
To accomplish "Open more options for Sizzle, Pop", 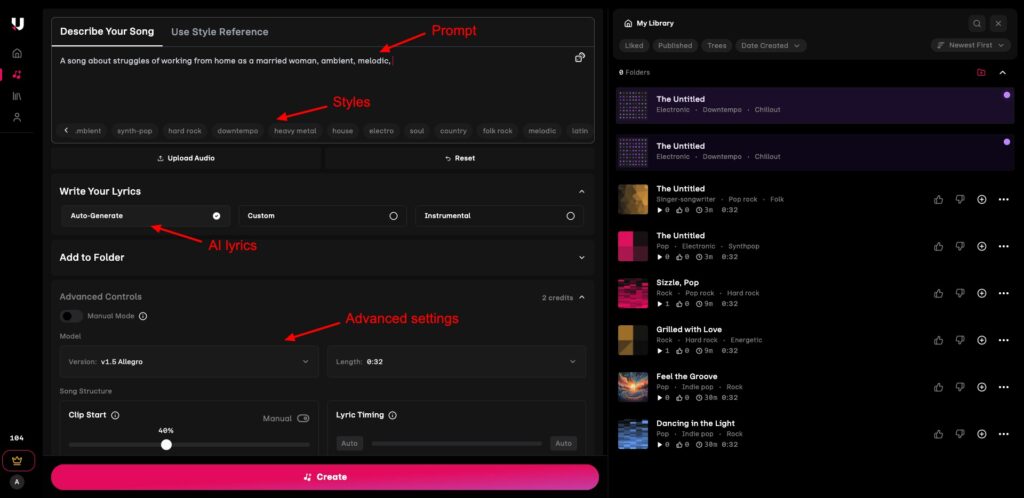I will coord(1004,293).
